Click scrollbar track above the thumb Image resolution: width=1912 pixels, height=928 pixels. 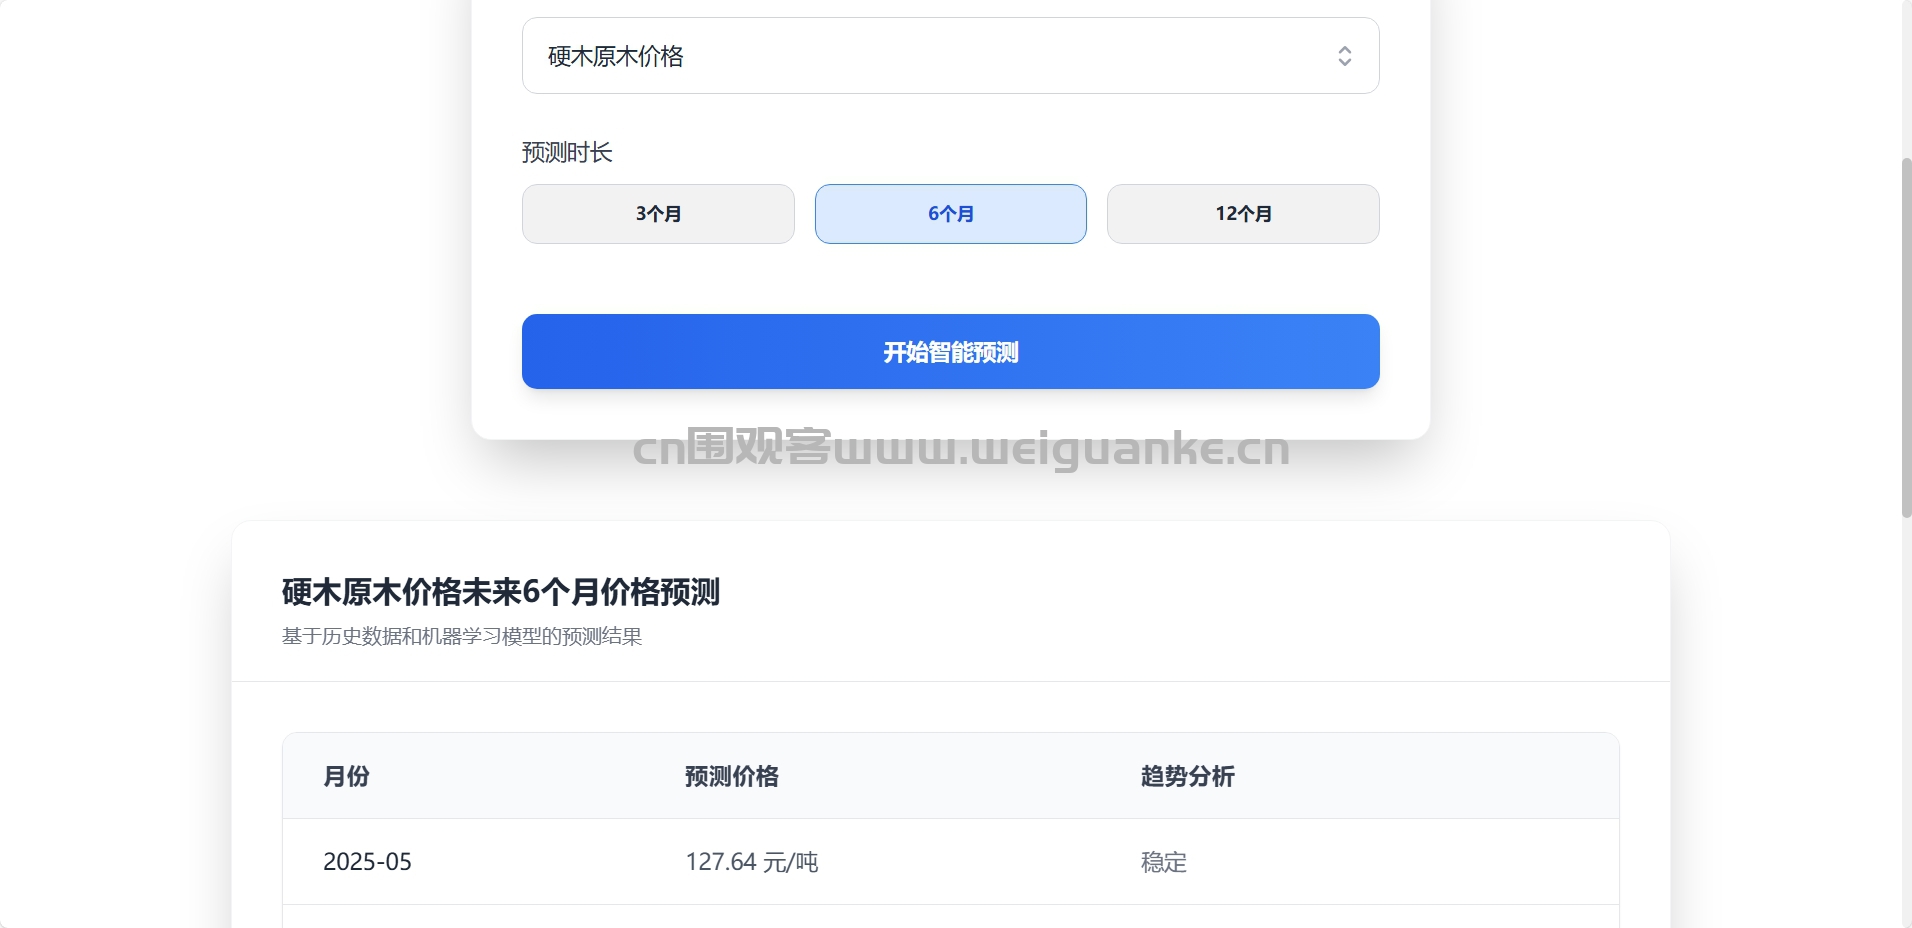pyautogui.click(x=1906, y=78)
